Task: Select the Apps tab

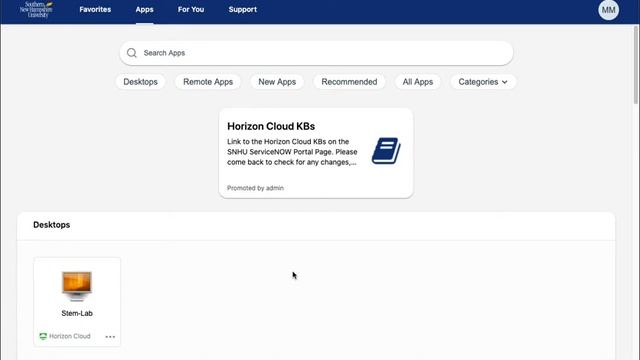Action: tap(144, 9)
